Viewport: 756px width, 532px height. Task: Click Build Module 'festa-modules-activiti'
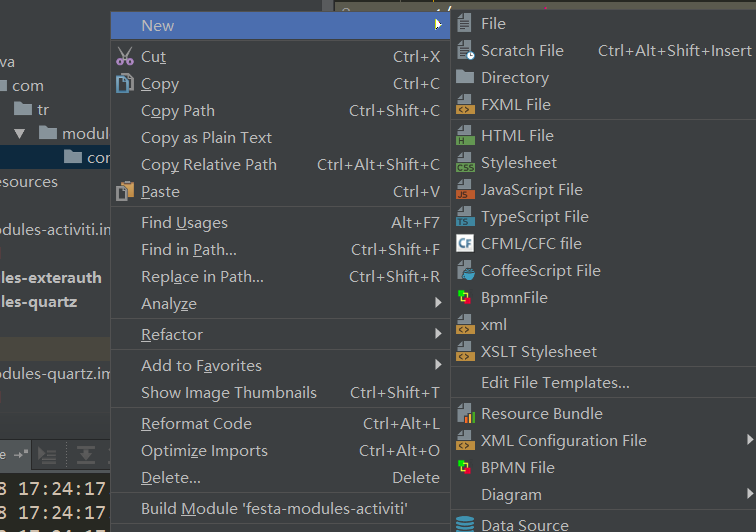click(x=274, y=509)
